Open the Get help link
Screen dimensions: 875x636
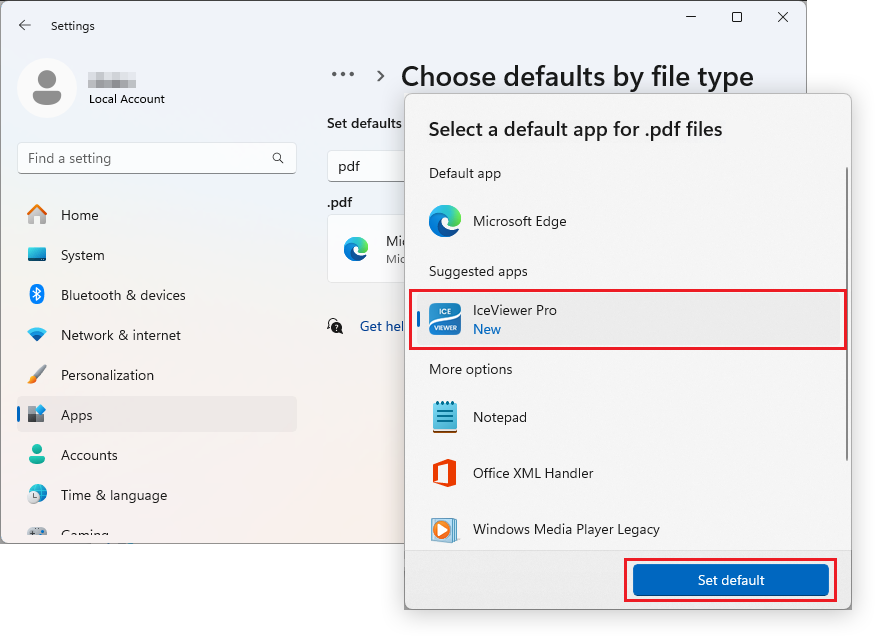coord(381,326)
